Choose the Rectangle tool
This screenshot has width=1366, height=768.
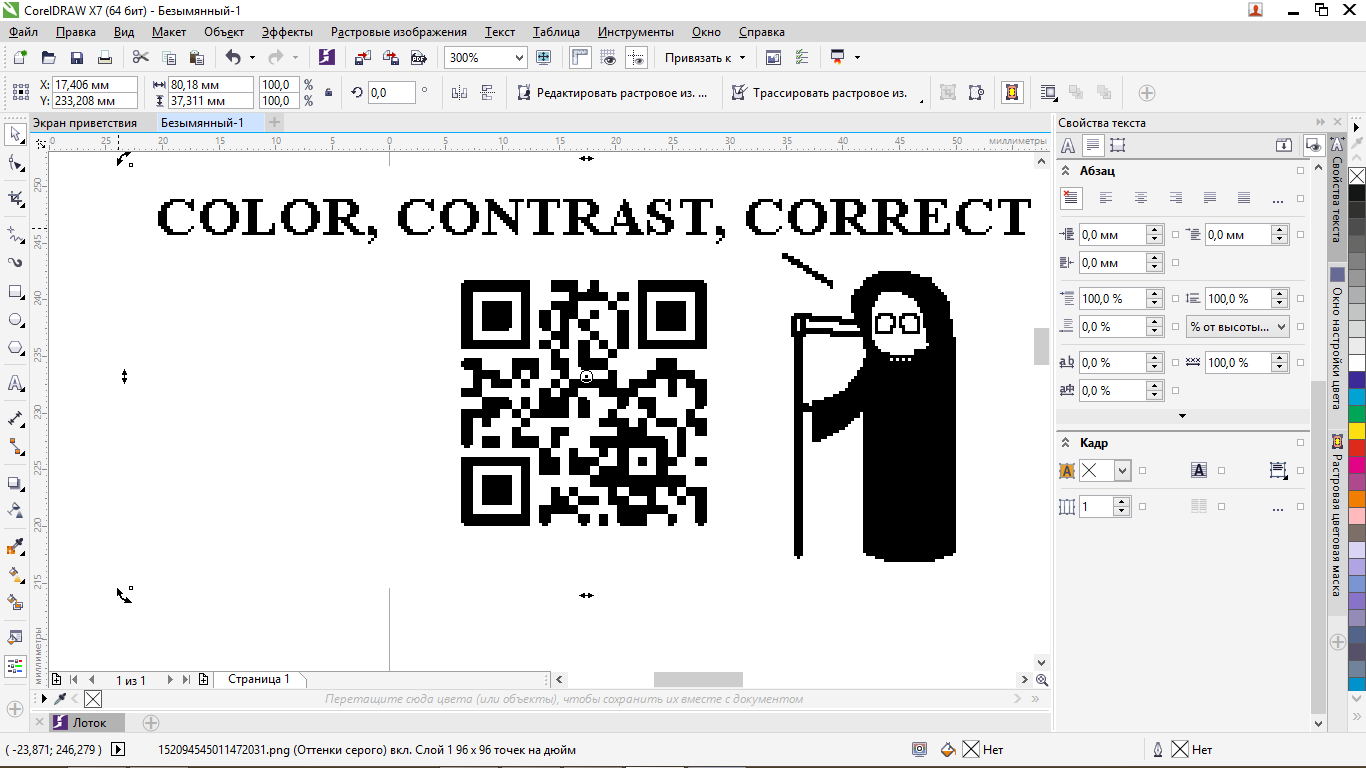15,292
